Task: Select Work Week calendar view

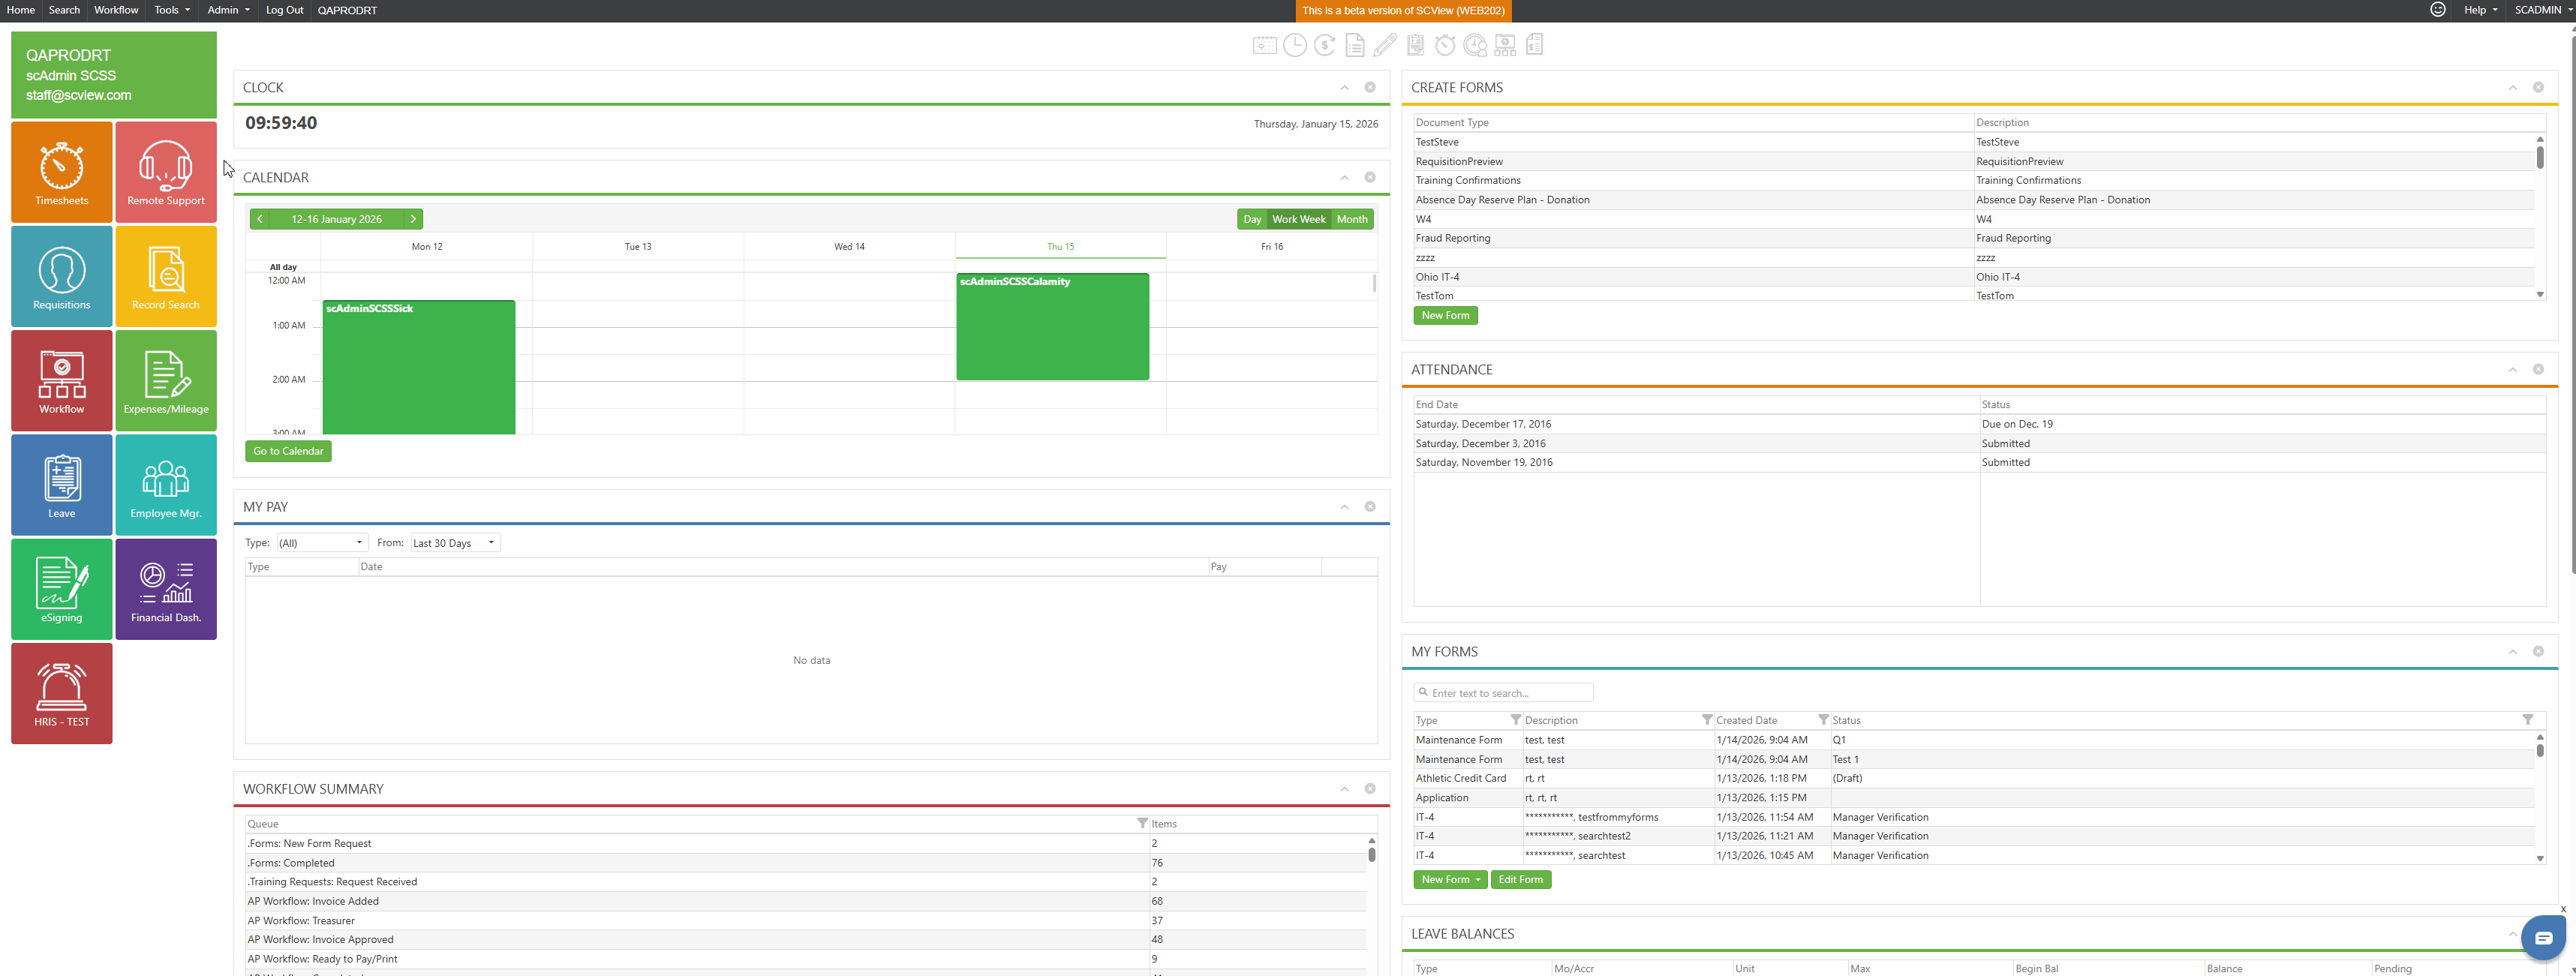Action: (x=1298, y=219)
